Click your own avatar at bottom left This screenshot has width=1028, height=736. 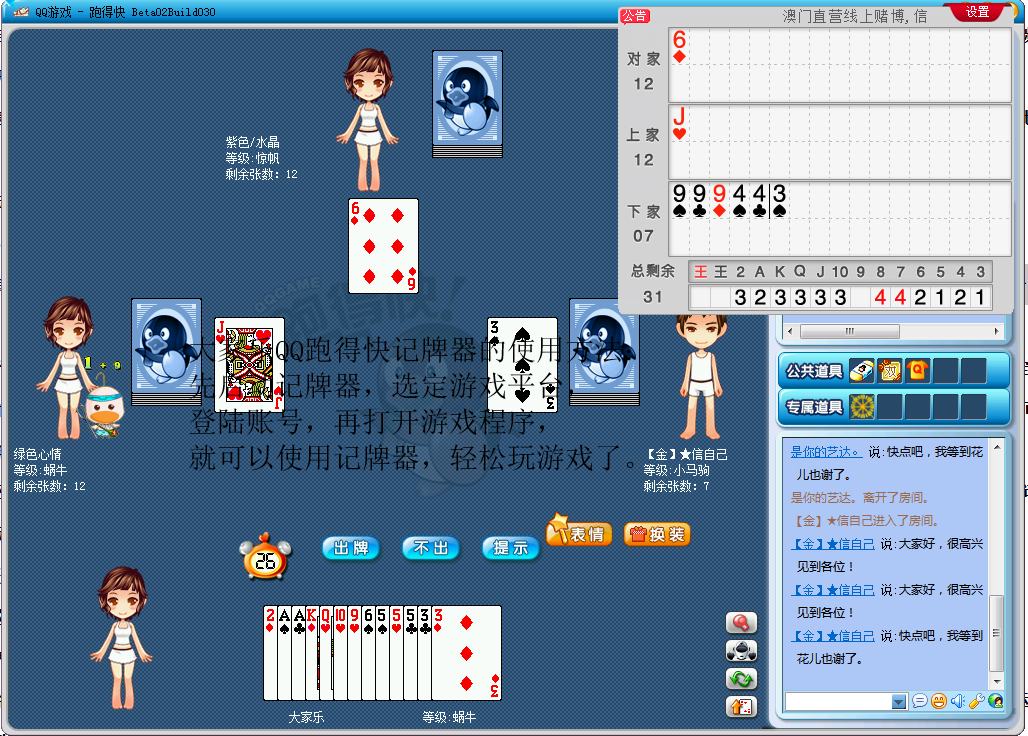(122, 638)
